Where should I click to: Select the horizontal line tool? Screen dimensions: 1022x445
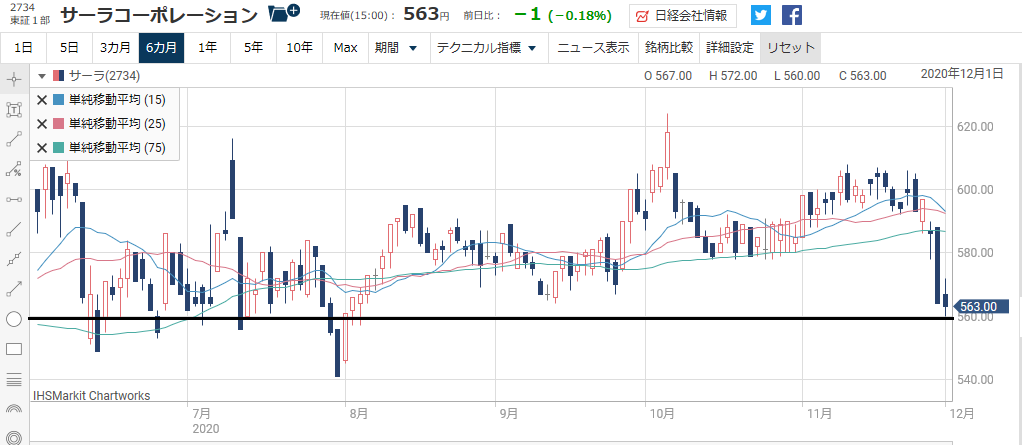click(x=14, y=199)
